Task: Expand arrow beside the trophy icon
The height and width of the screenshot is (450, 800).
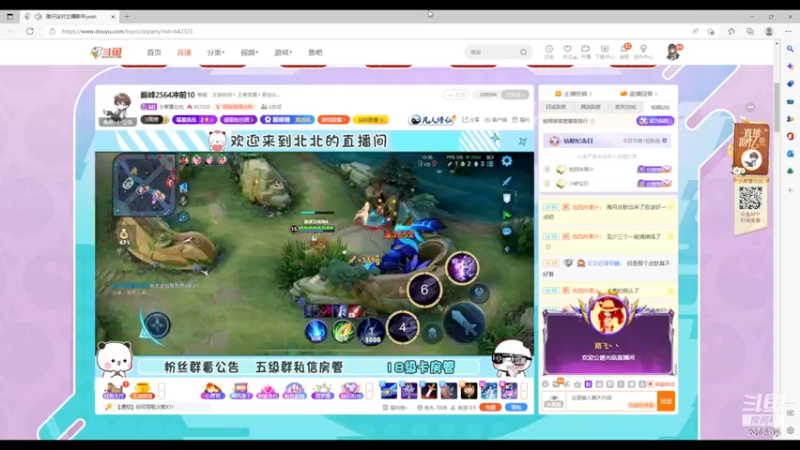Action: 162,391
